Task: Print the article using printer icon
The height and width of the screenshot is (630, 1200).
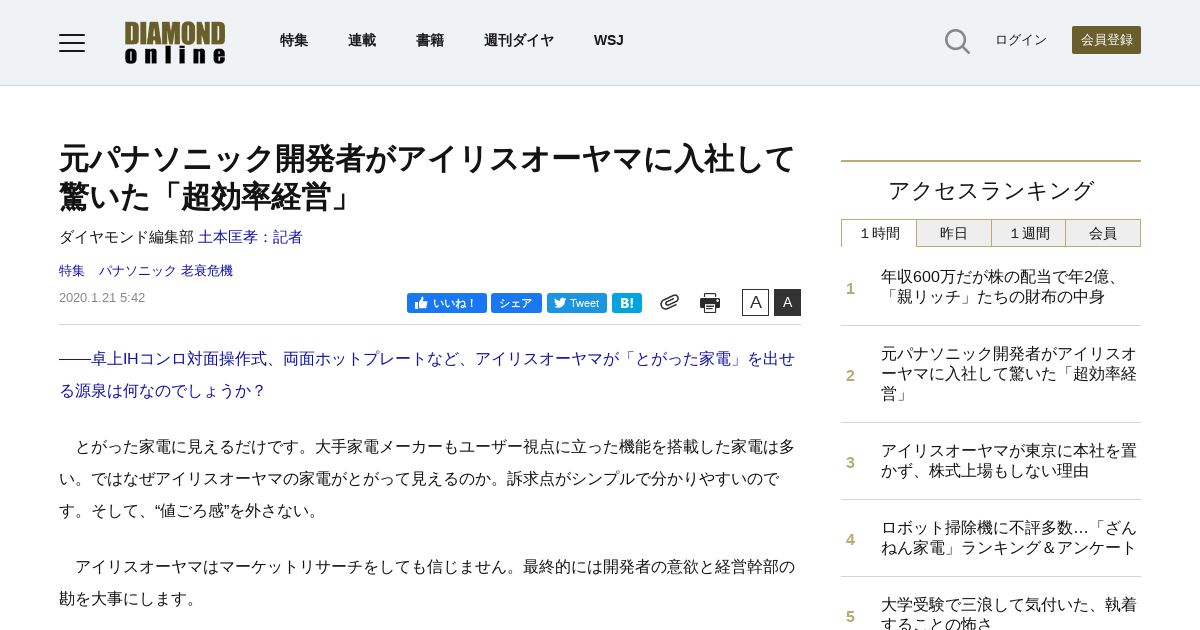Action: click(710, 302)
